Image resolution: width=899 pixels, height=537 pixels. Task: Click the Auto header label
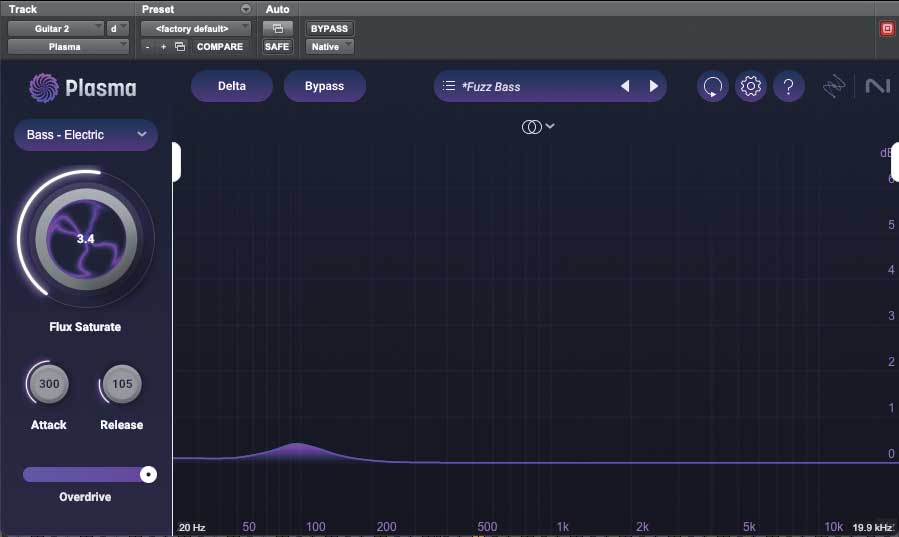coord(277,9)
